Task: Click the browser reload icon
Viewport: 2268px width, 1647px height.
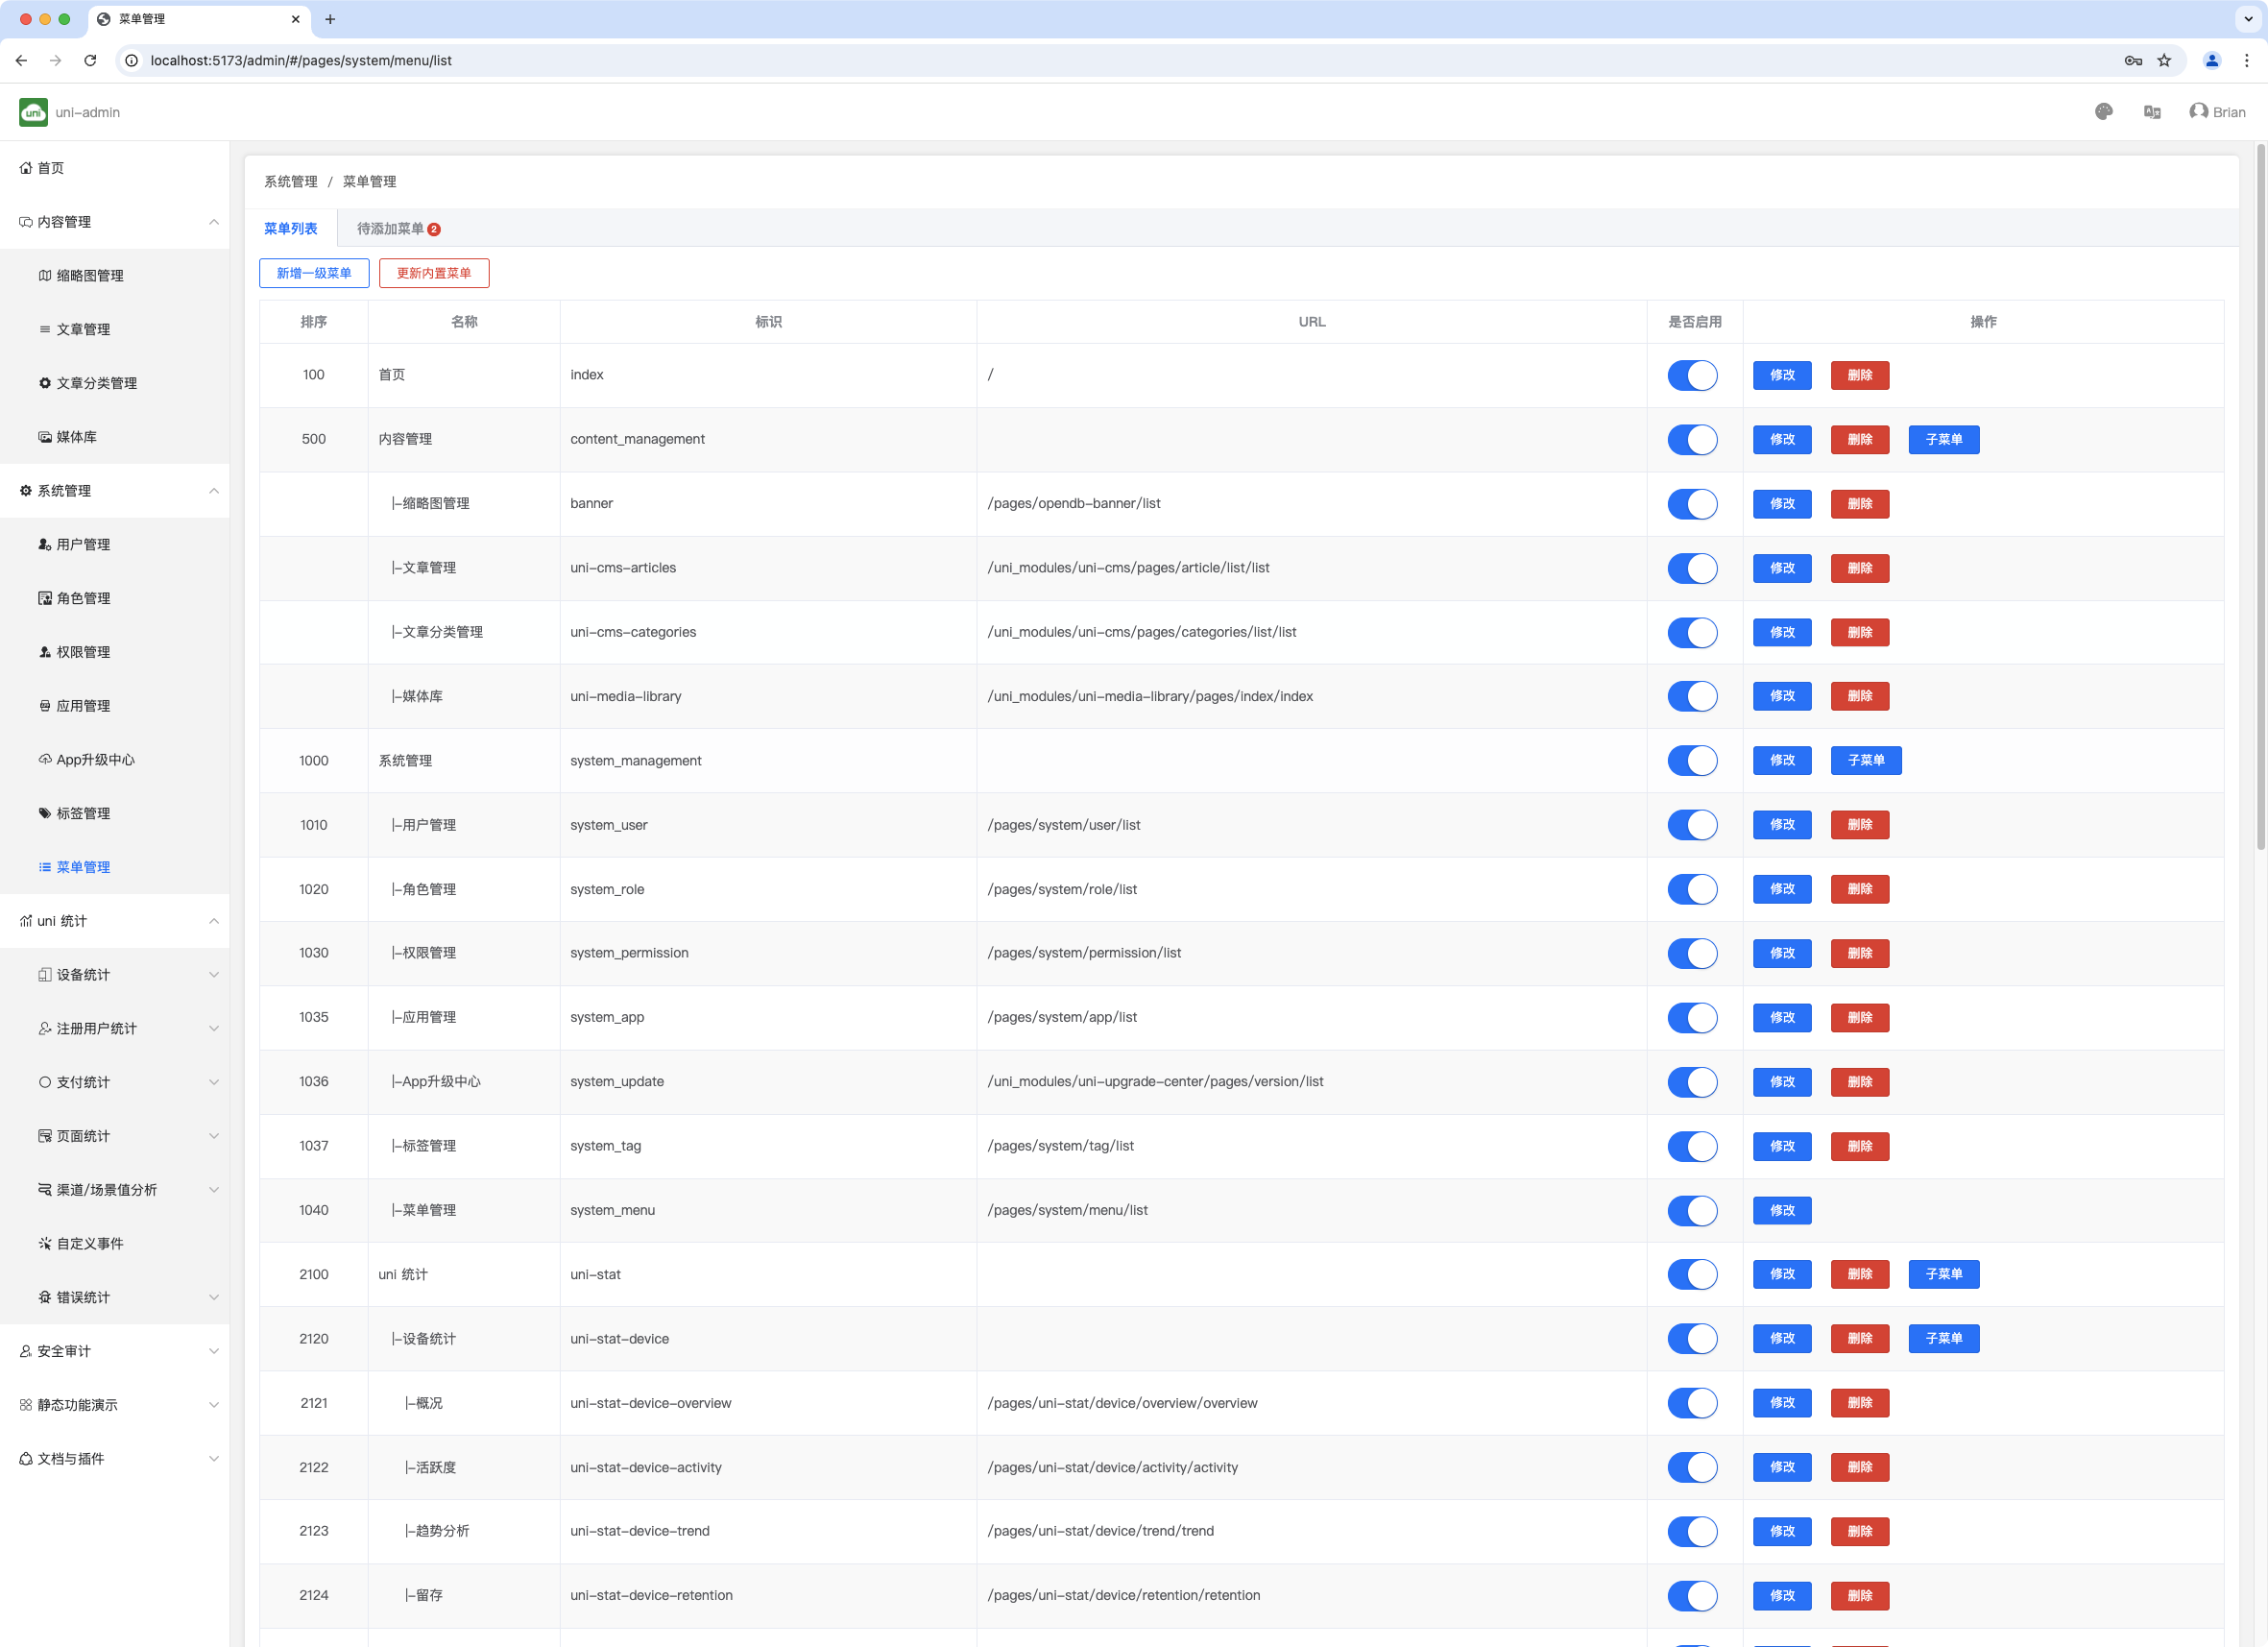Action: (90, 60)
